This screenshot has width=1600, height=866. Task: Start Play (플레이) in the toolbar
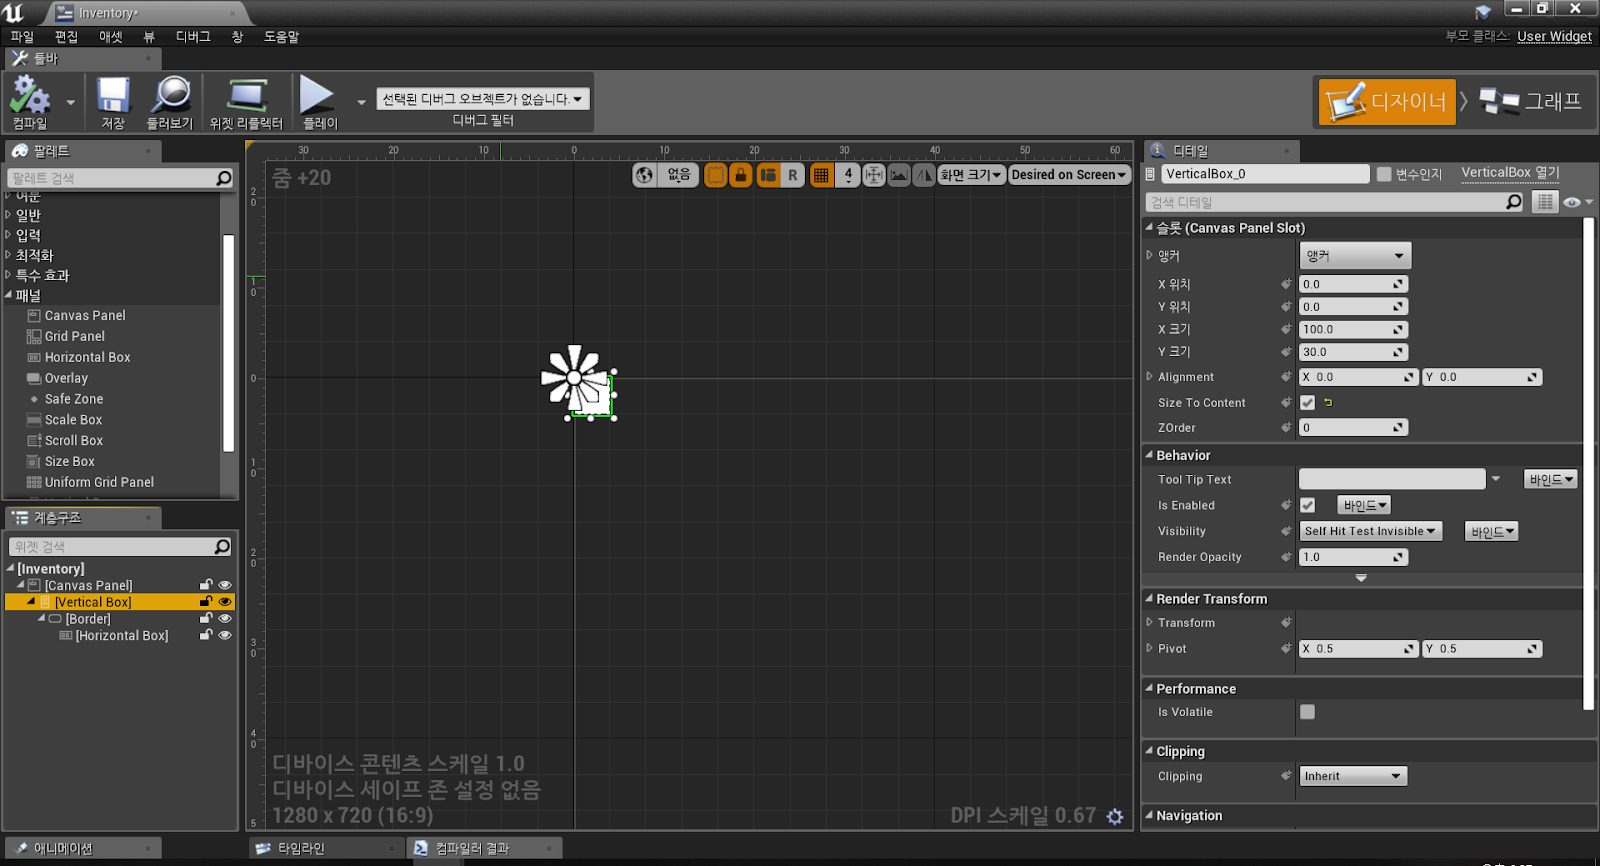coord(319,101)
